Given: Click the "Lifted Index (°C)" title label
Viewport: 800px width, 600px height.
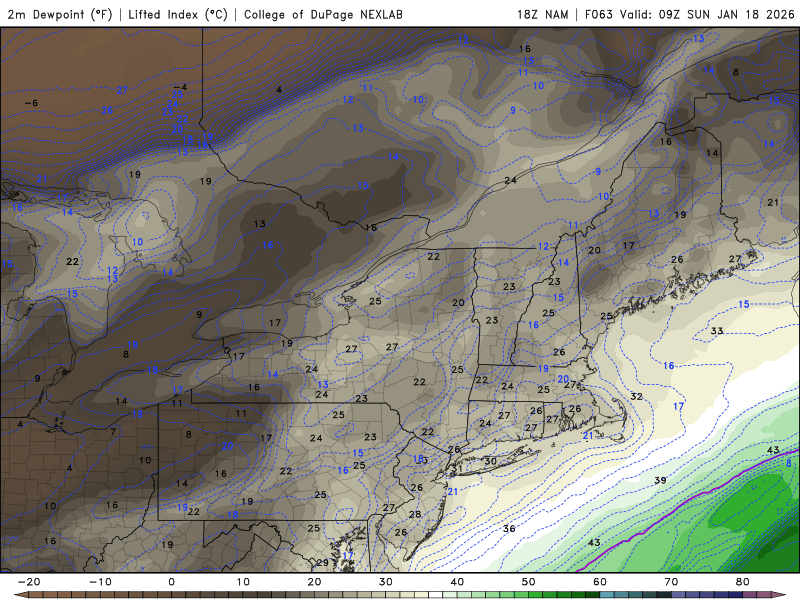Looking at the screenshot, I should pos(178,14).
